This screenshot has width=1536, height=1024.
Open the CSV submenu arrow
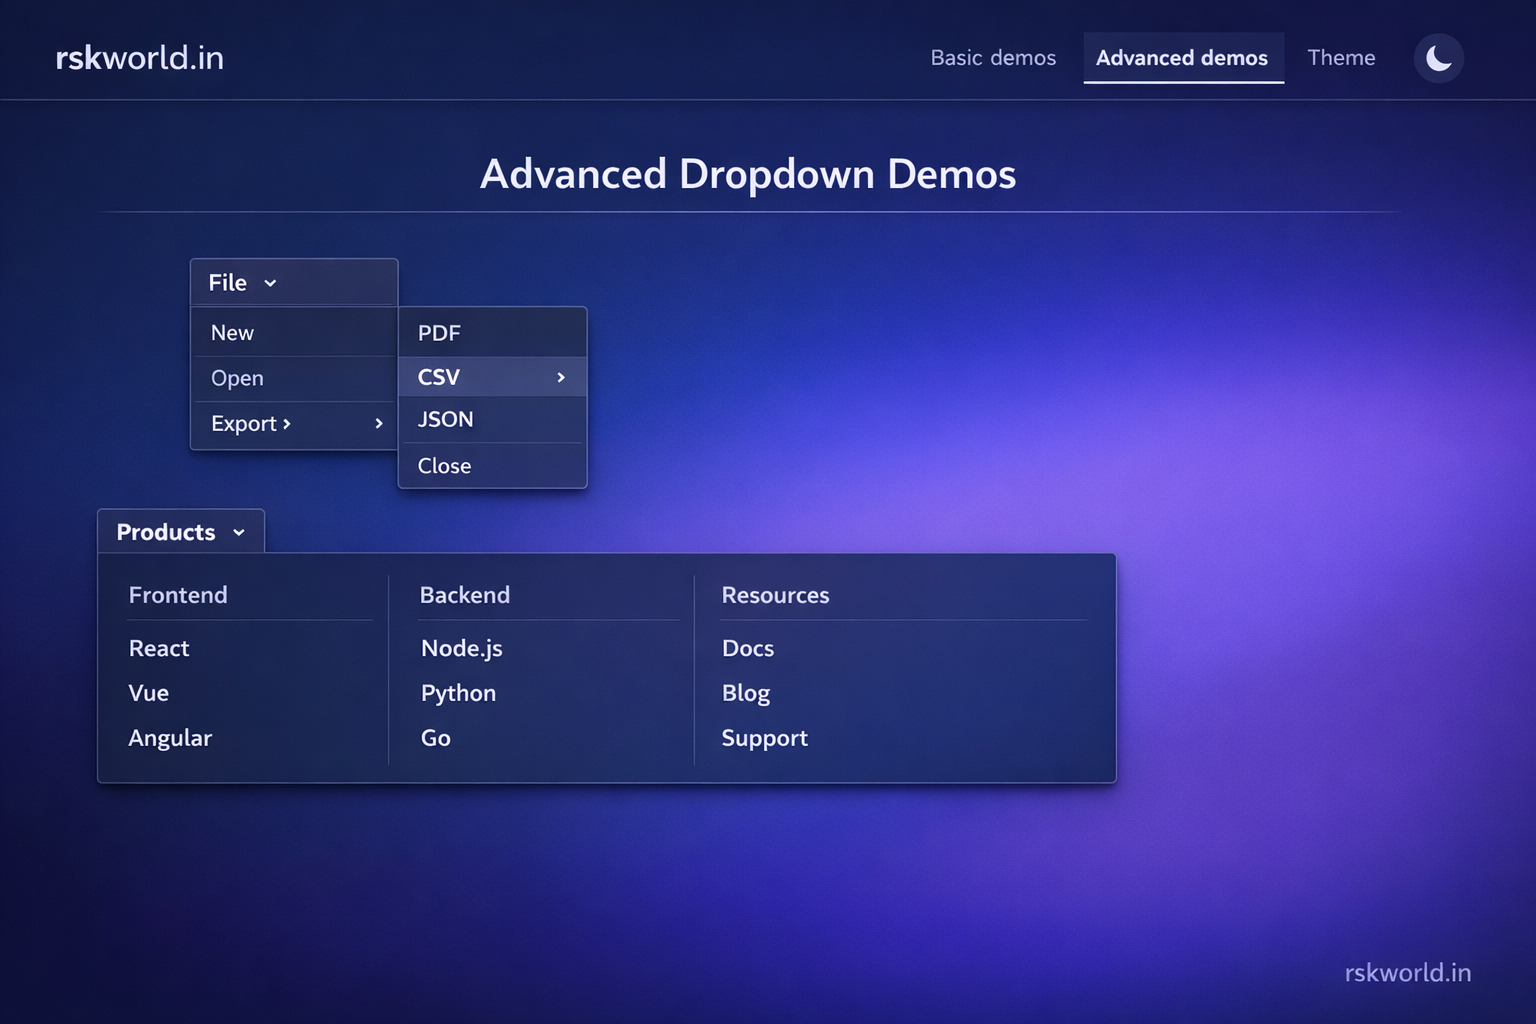point(560,377)
